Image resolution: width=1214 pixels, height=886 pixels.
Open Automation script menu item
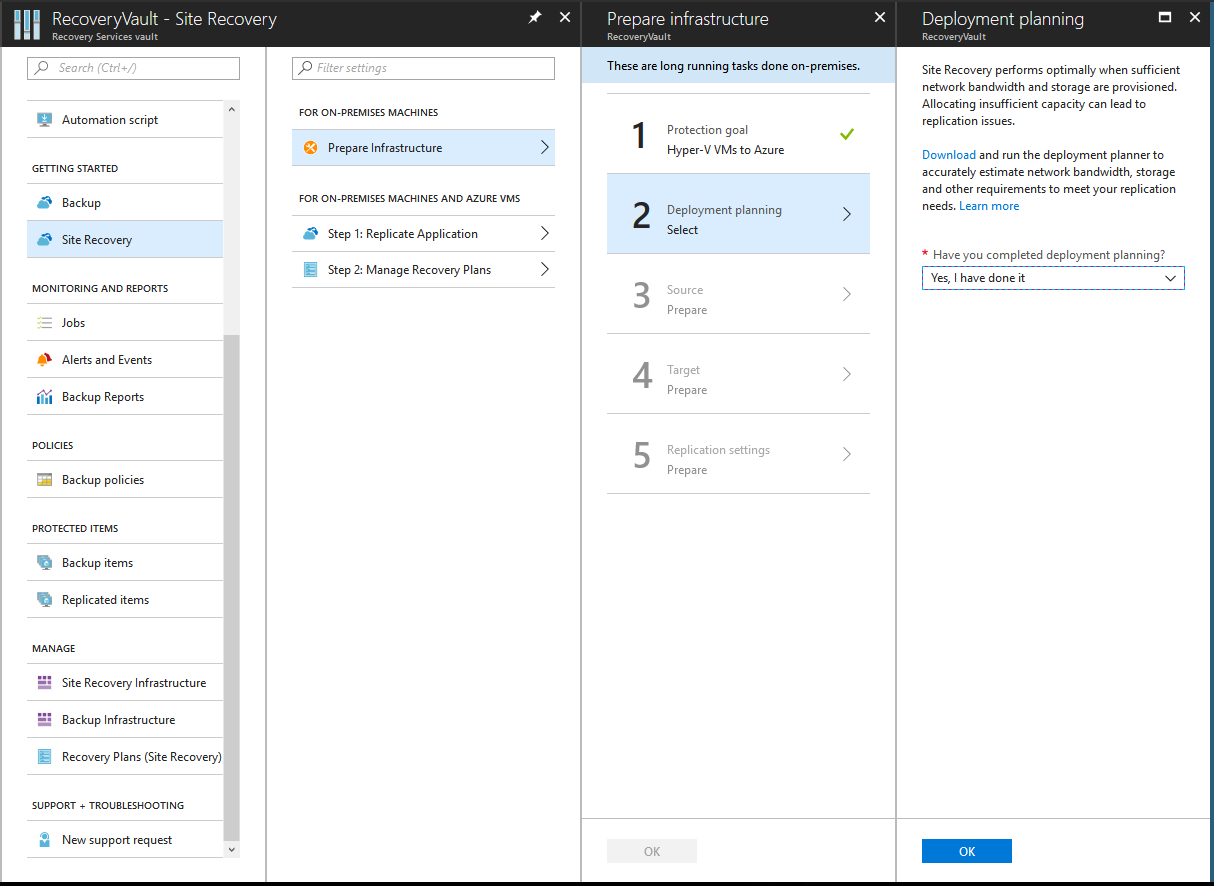coord(125,120)
